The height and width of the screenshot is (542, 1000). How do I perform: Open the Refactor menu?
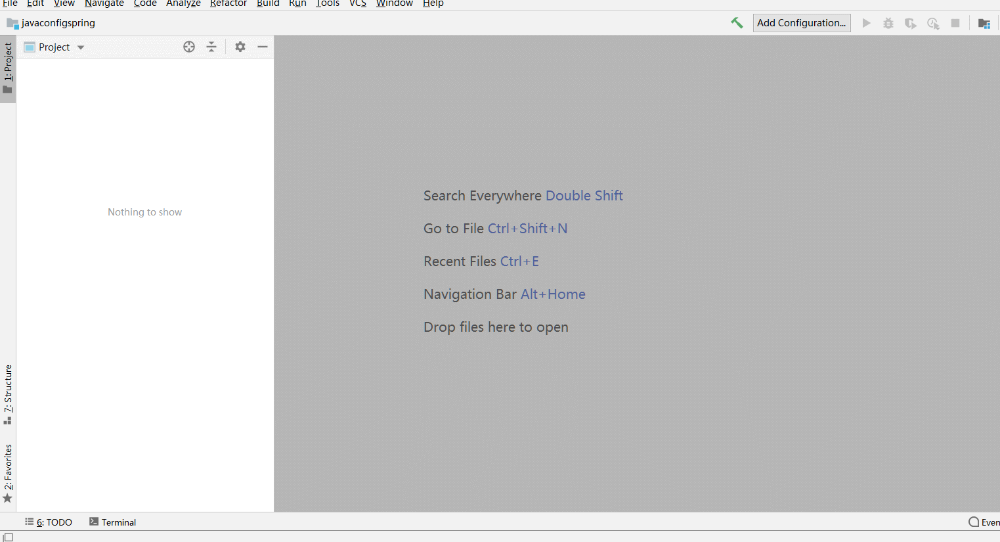pyautogui.click(x=228, y=3)
